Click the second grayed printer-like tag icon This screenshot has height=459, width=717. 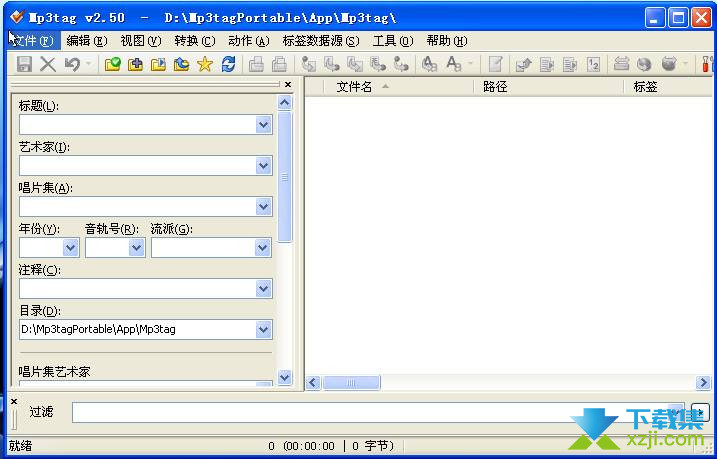[x=279, y=64]
